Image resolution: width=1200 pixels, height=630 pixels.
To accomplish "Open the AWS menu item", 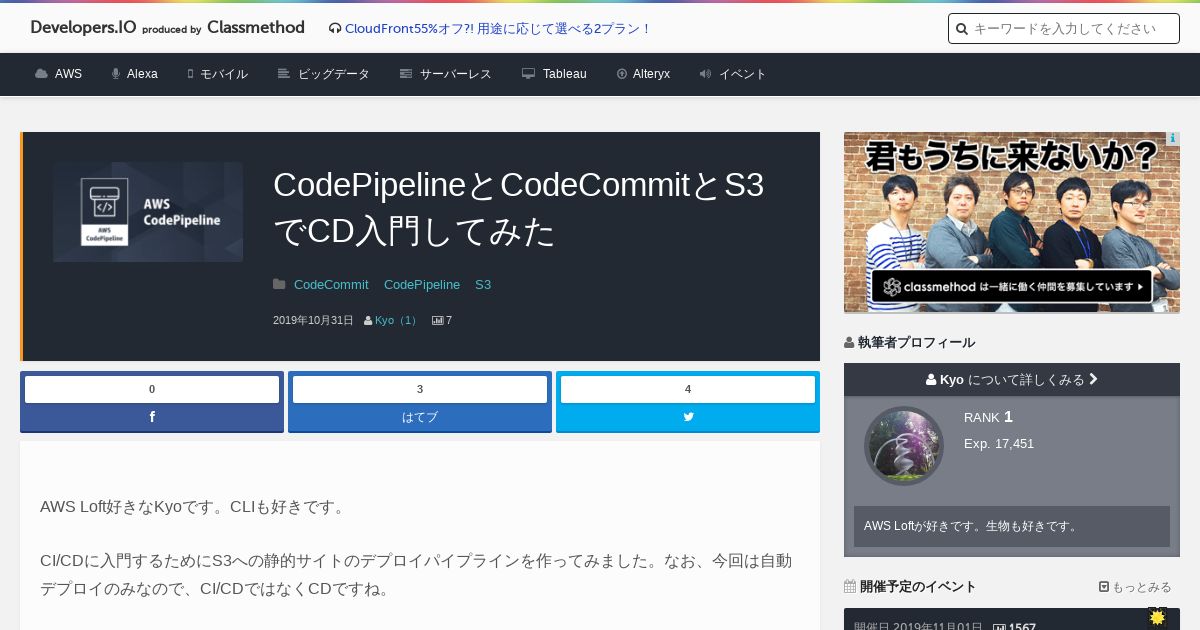I will tap(68, 74).
